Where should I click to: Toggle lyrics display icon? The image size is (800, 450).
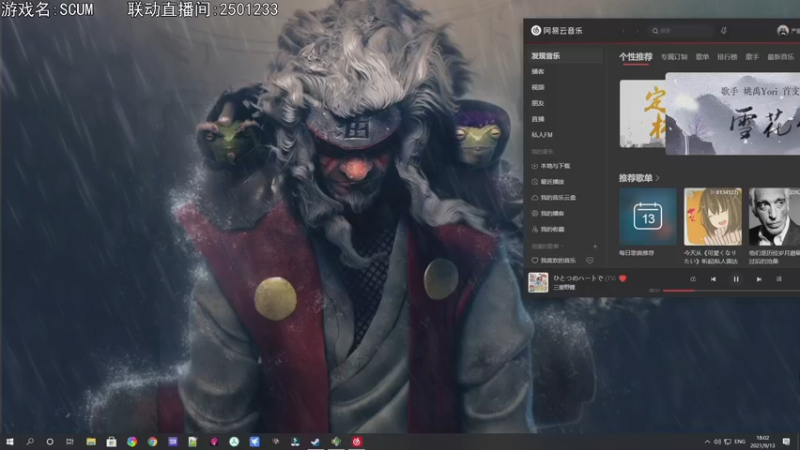(x=779, y=279)
